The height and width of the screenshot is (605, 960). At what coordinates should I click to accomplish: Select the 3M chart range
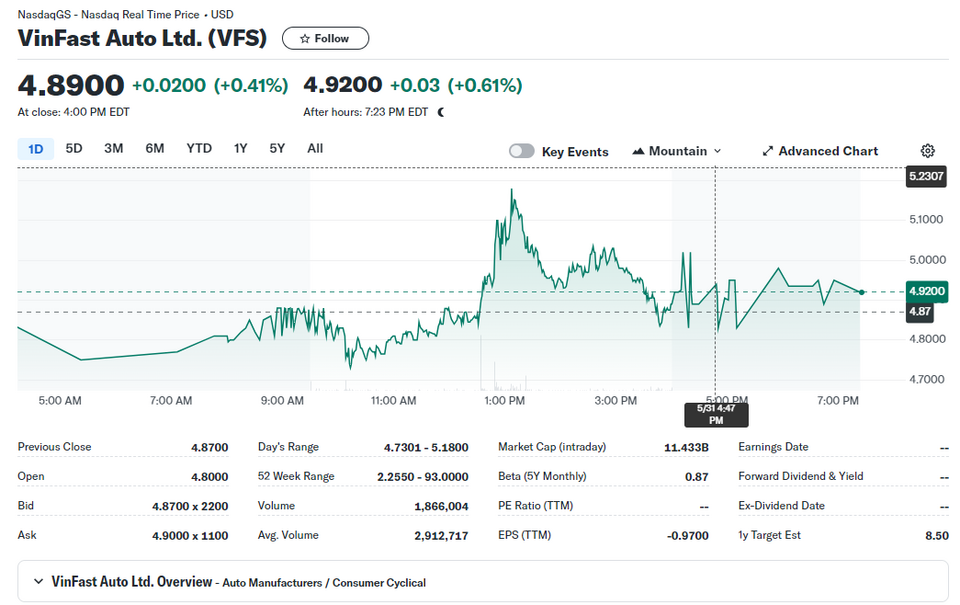113,148
